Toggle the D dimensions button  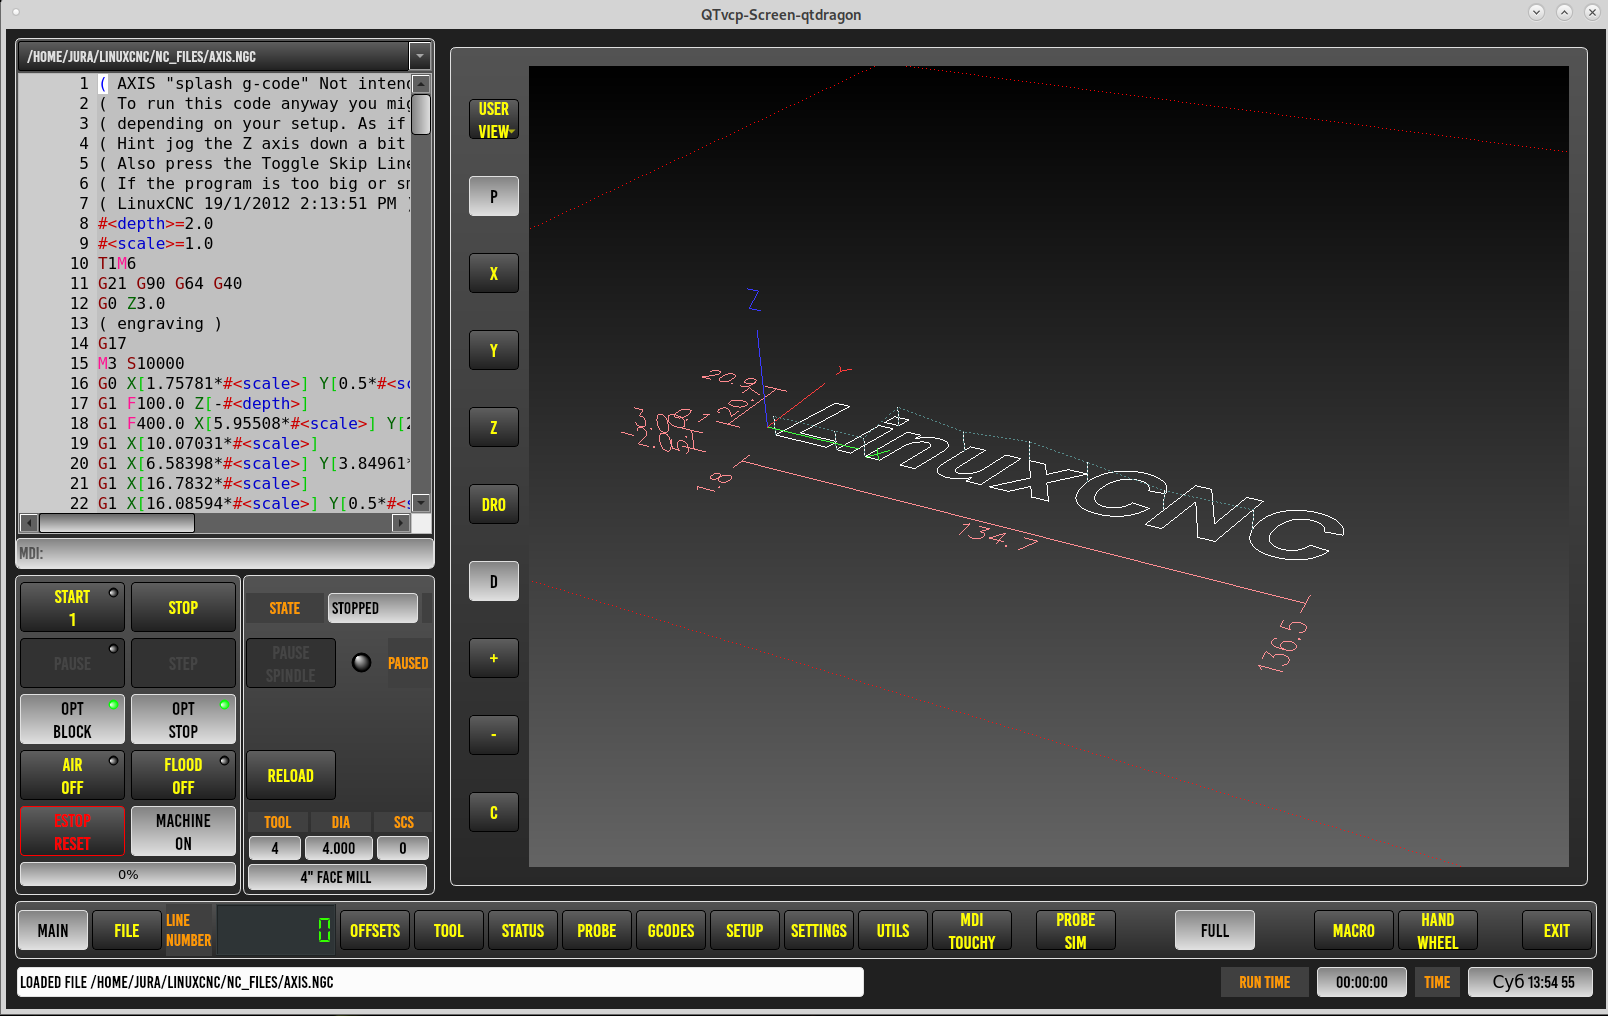tap(493, 581)
